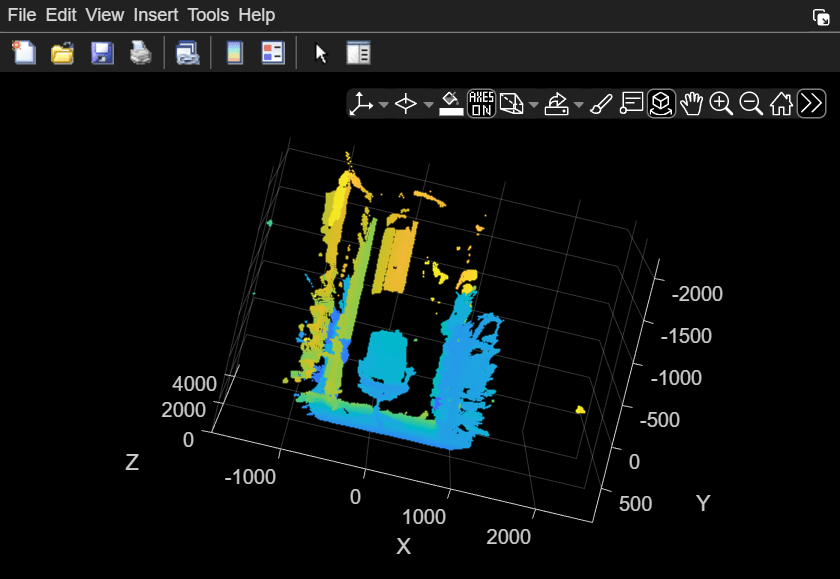
Task: Turn off the highlighted Rotate 3D mode
Action: click(x=661, y=103)
